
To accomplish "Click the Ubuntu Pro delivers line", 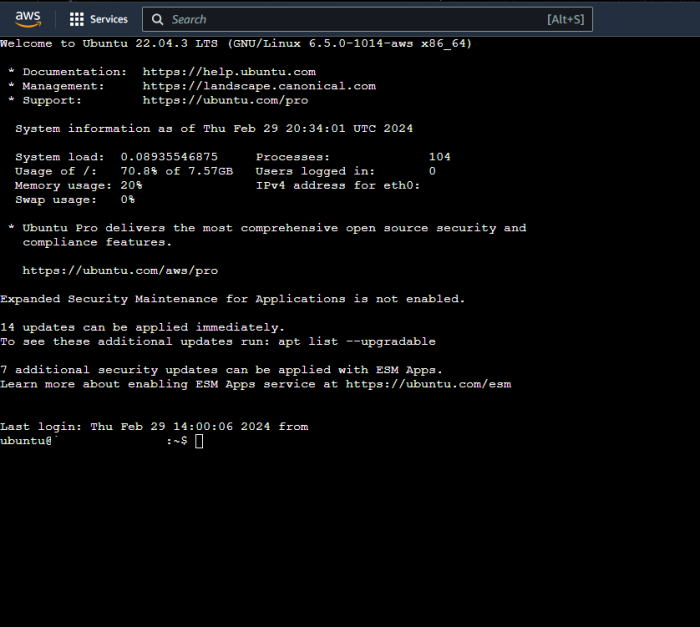I will click(274, 228).
